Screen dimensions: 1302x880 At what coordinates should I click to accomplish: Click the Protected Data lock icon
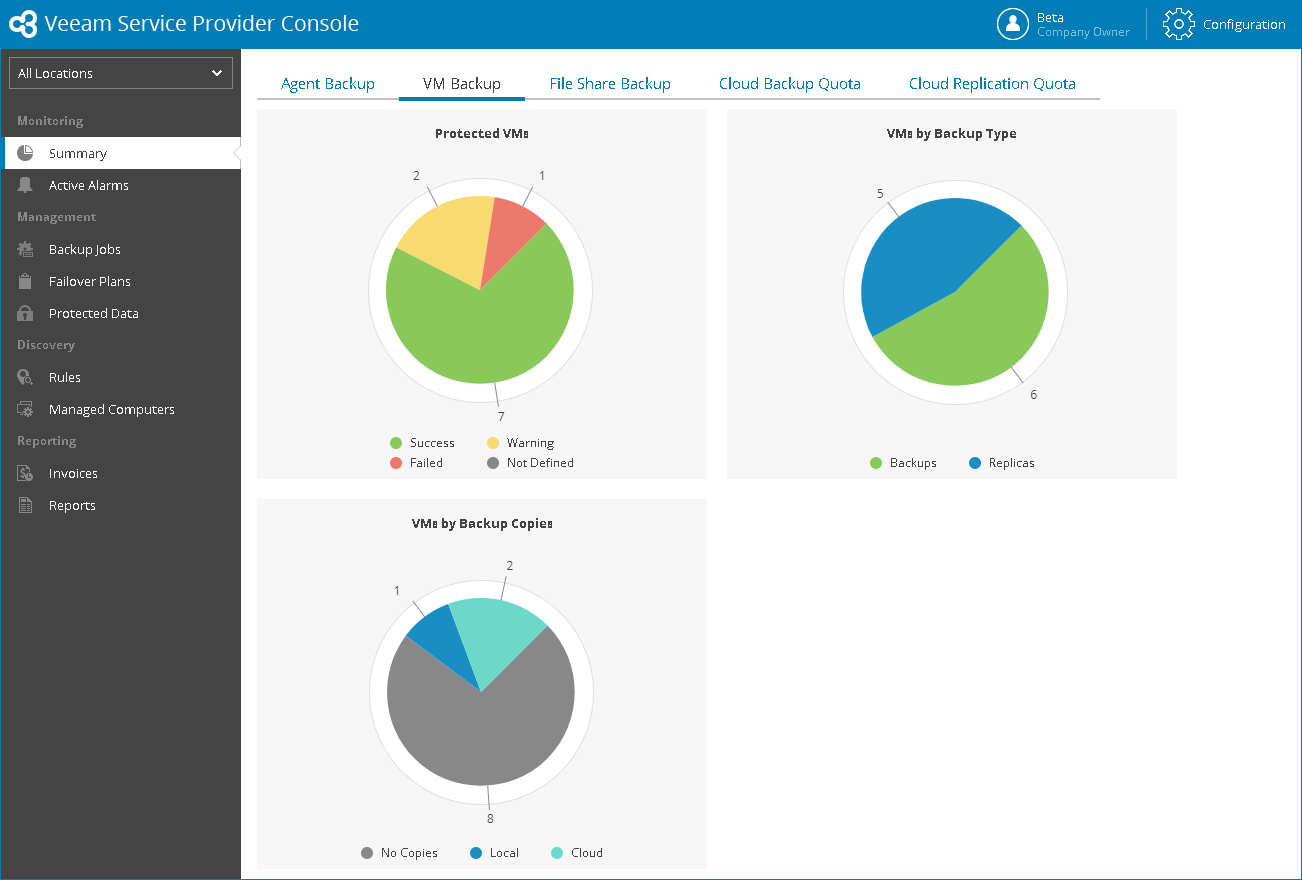tap(26, 313)
